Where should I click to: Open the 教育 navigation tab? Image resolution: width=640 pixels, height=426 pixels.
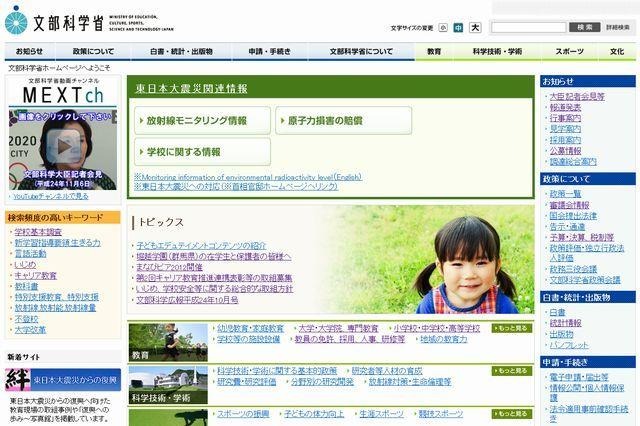(434, 51)
